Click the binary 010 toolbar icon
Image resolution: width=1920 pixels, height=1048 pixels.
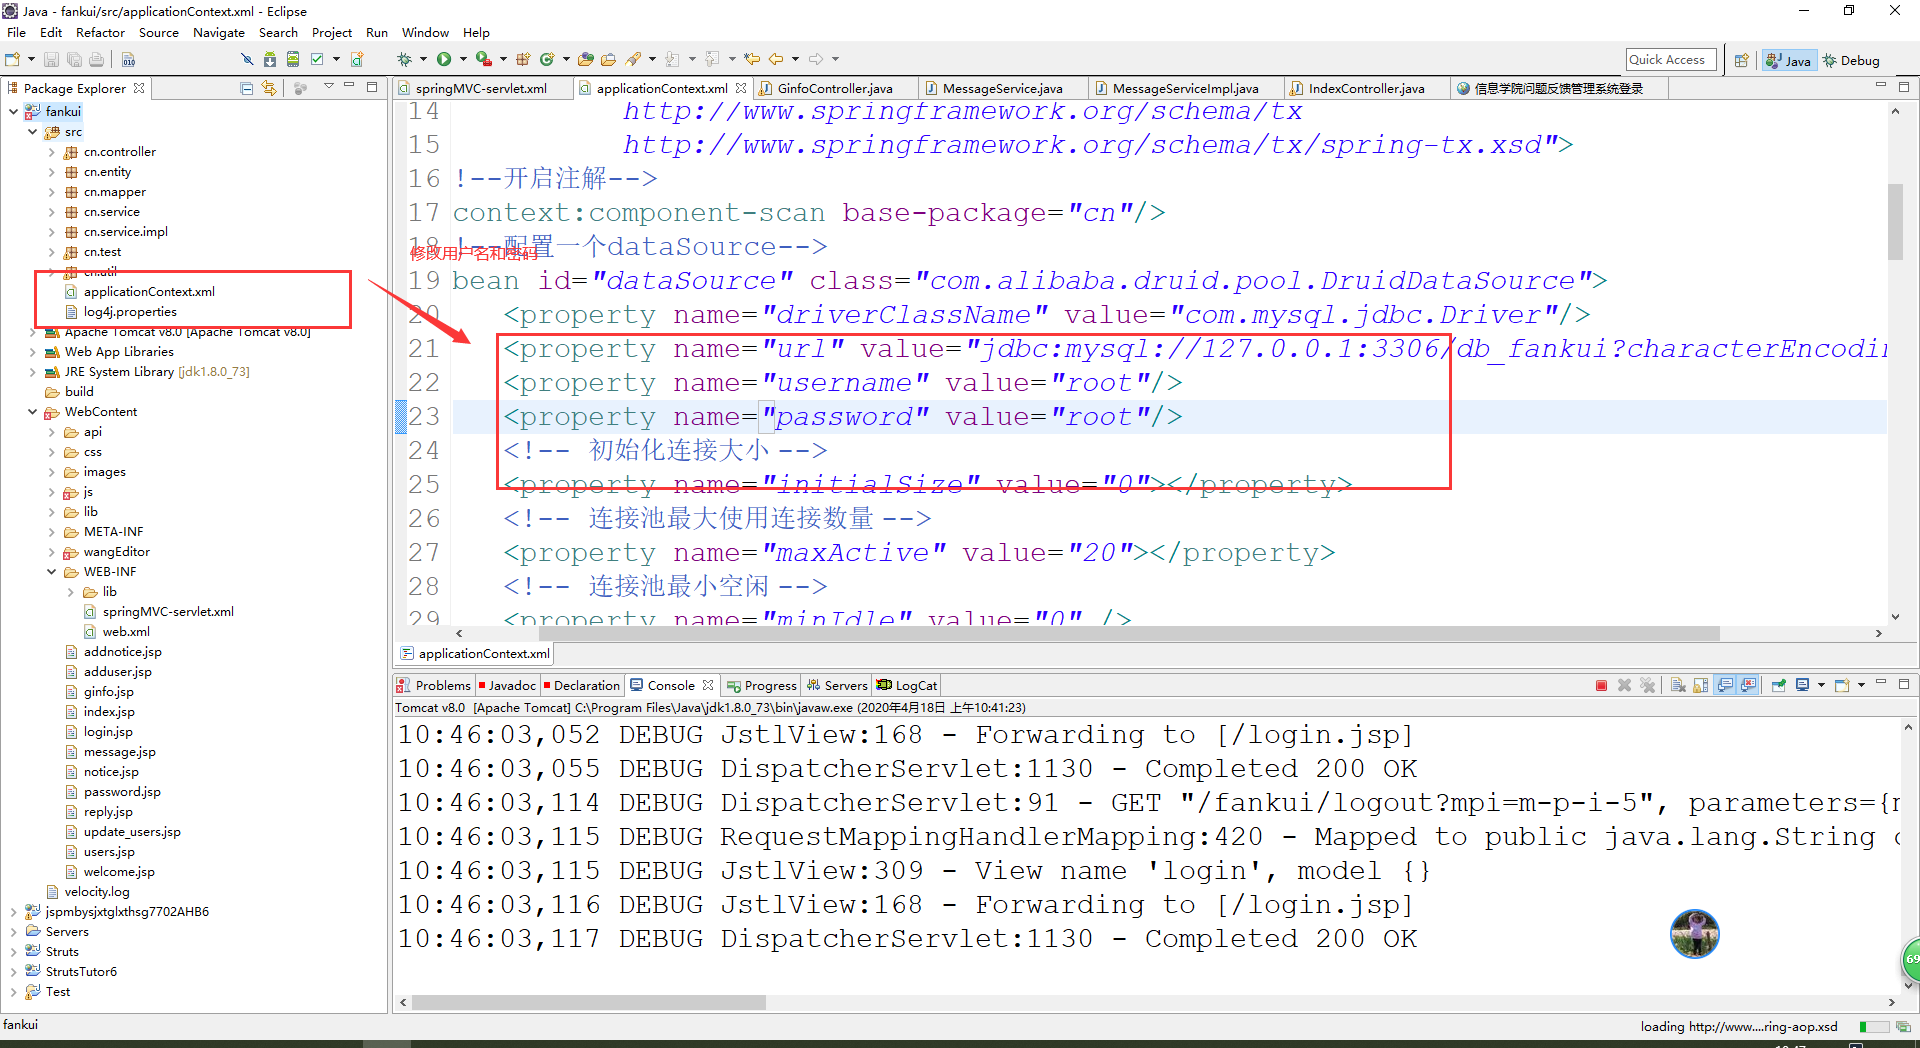[x=129, y=60]
